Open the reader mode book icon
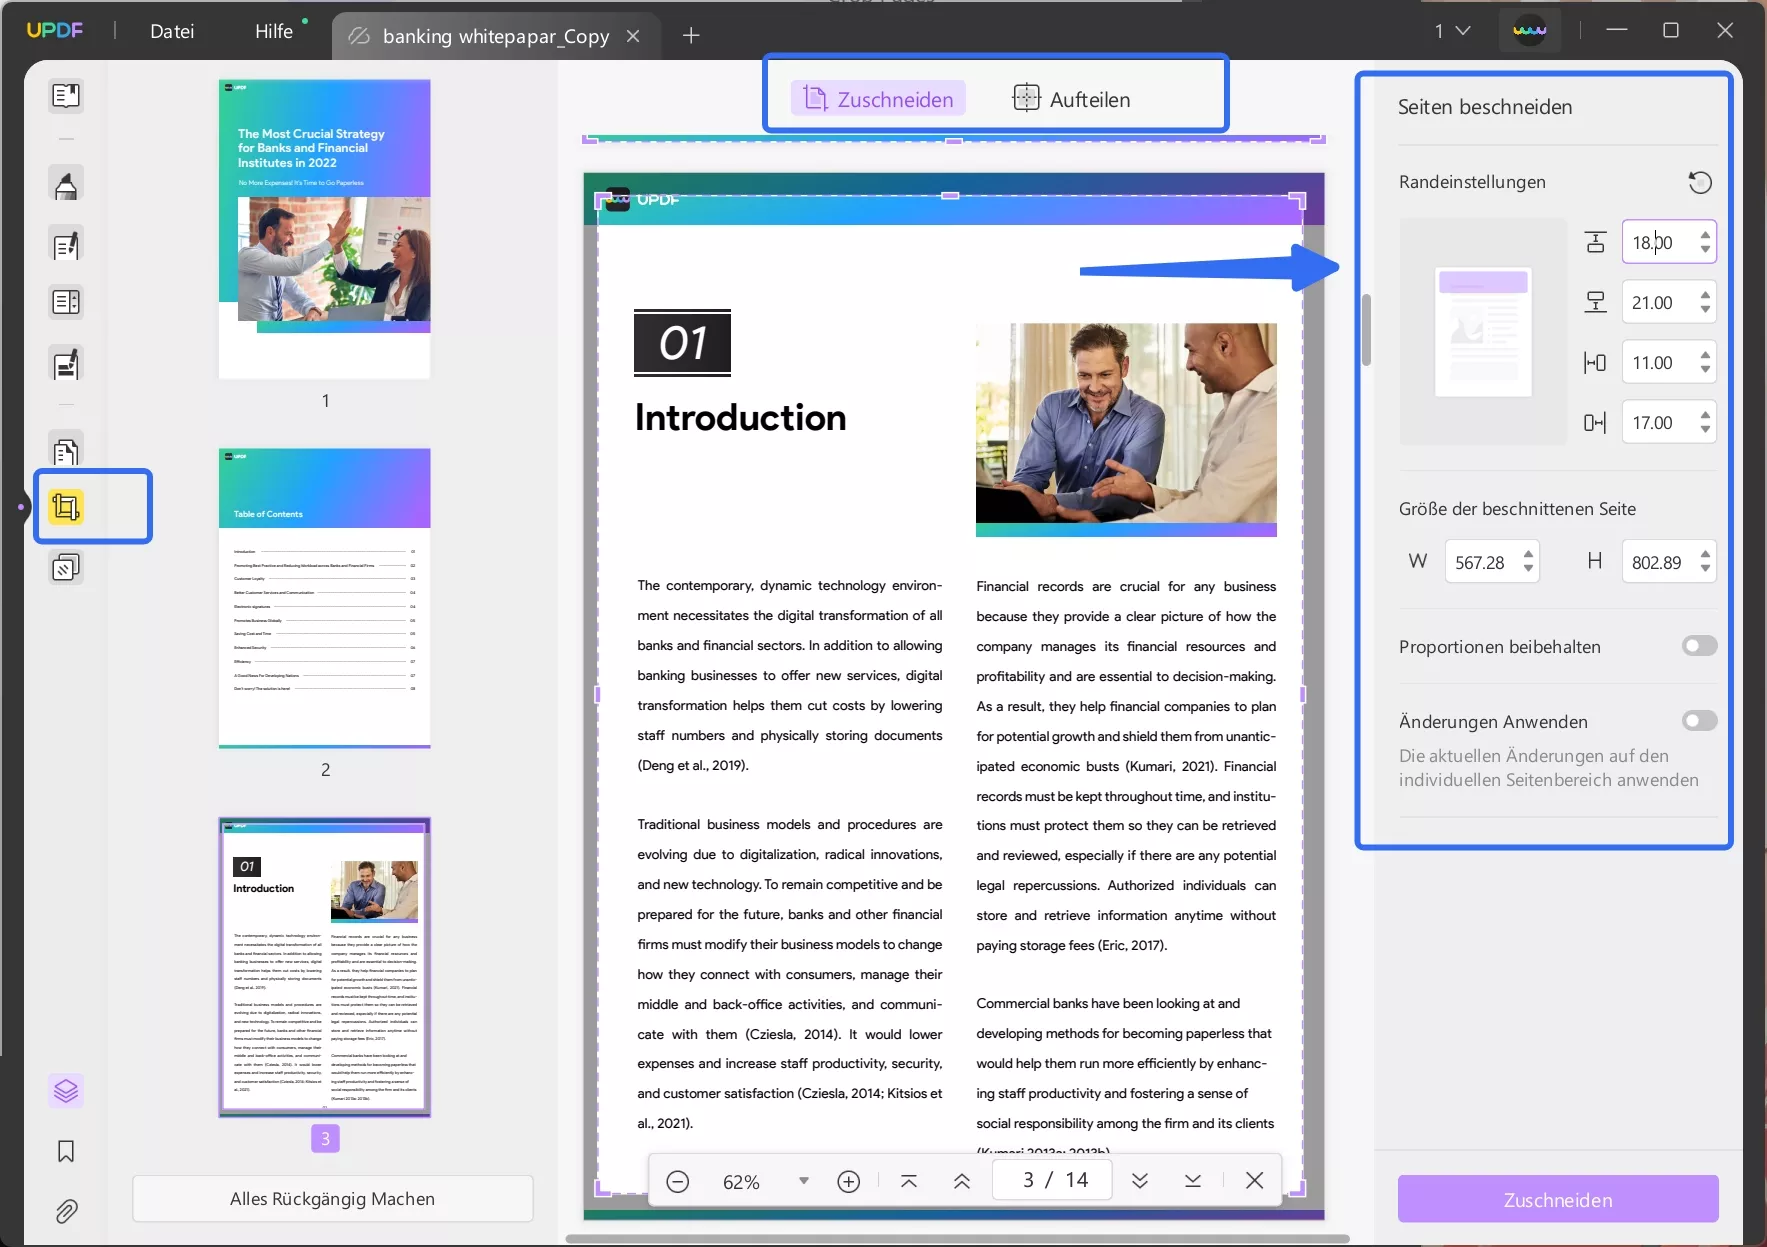This screenshot has width=1767, height=1247. [x=66, y=96]
